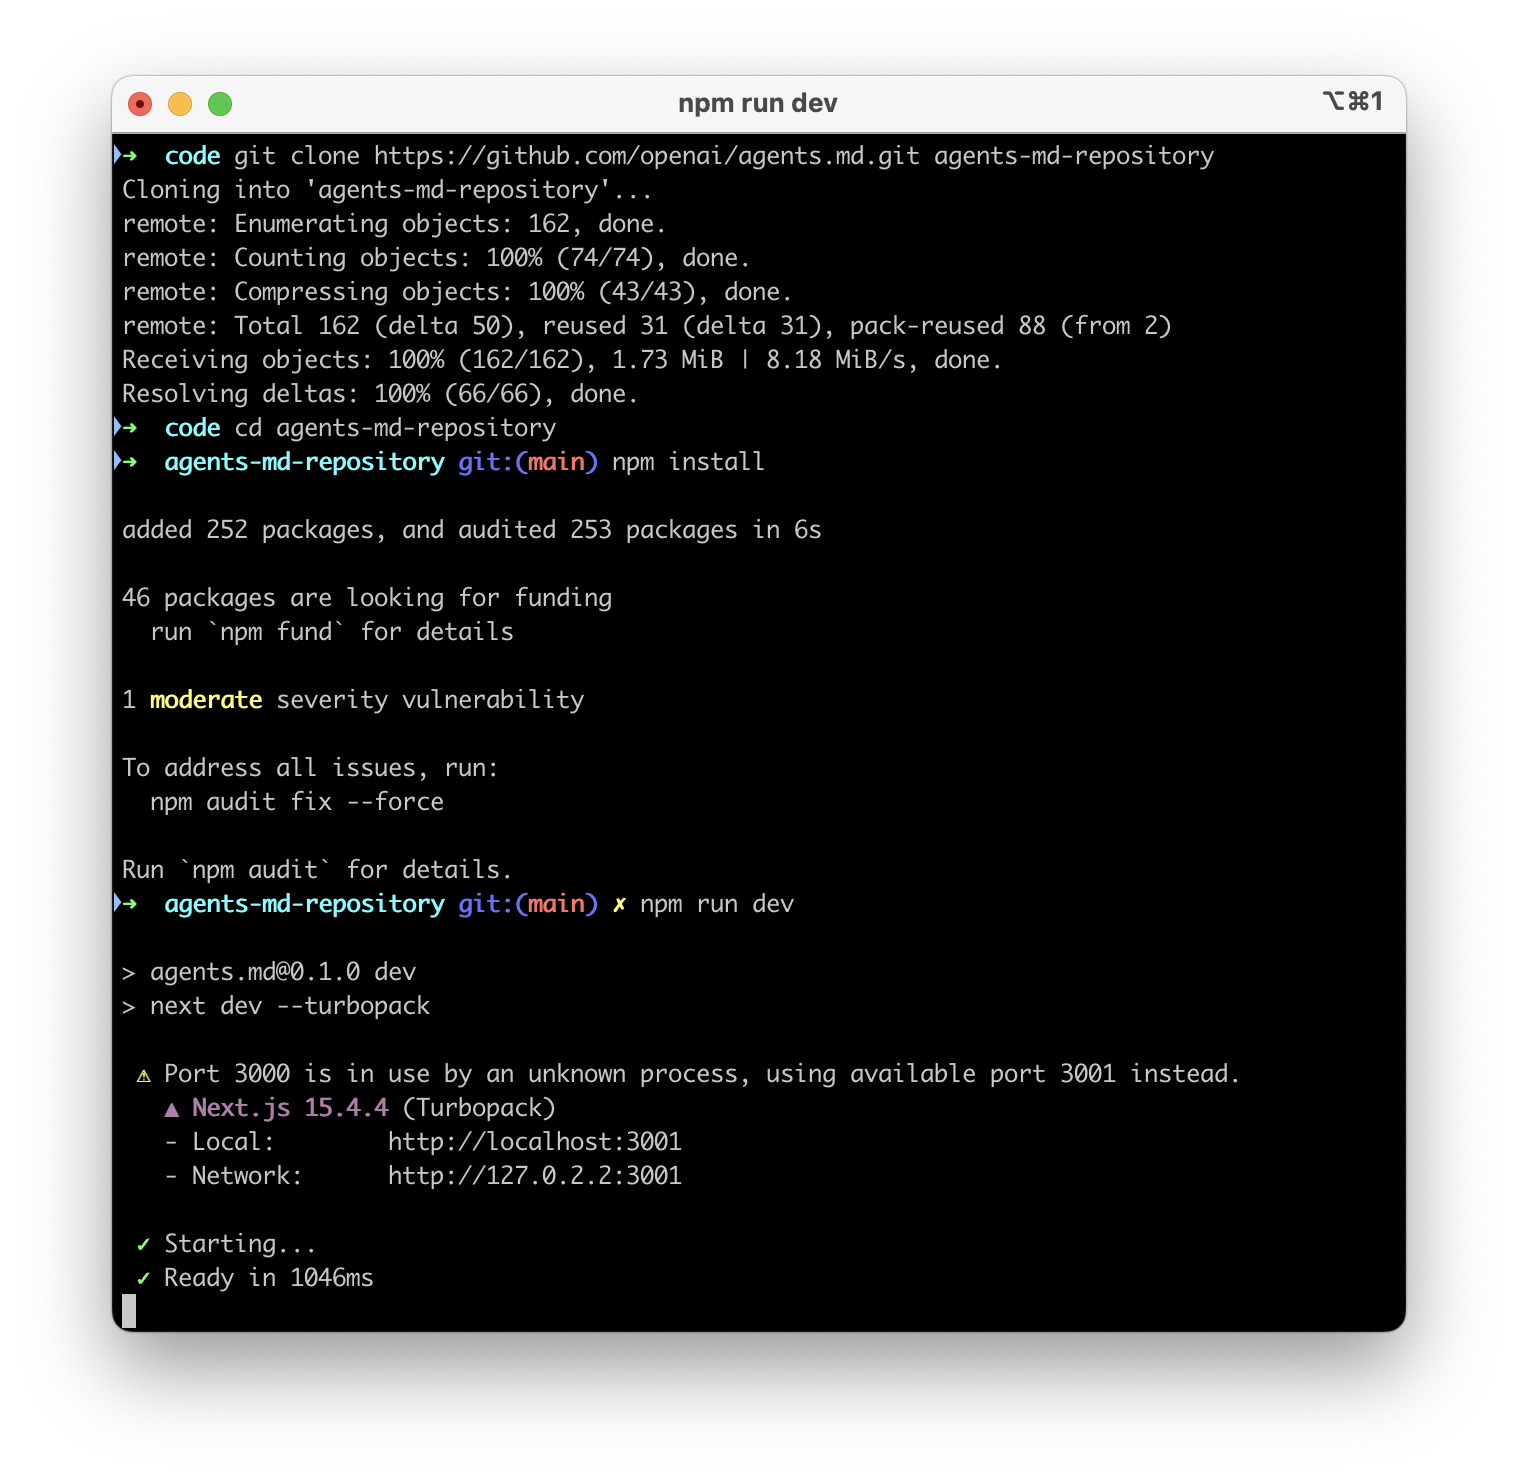Screen dimensions: 1518x1480
Task: Close the terminal window with red button
Action: (x=140, y=104)
